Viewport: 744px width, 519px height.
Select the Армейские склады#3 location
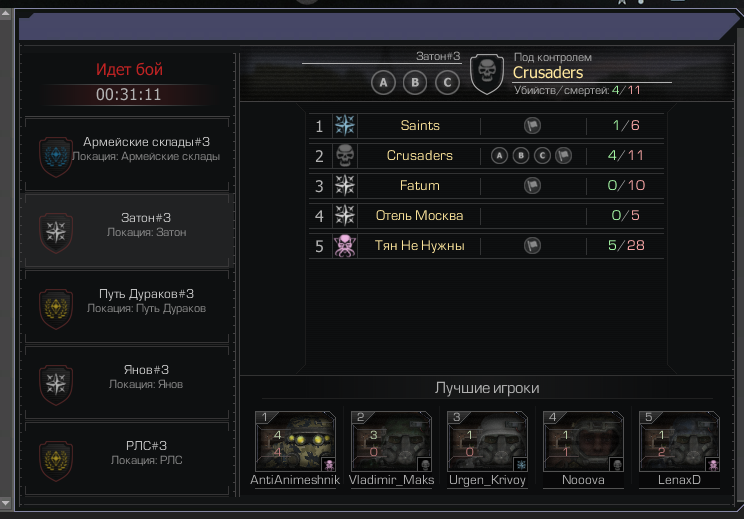click(x=127, y=155)
